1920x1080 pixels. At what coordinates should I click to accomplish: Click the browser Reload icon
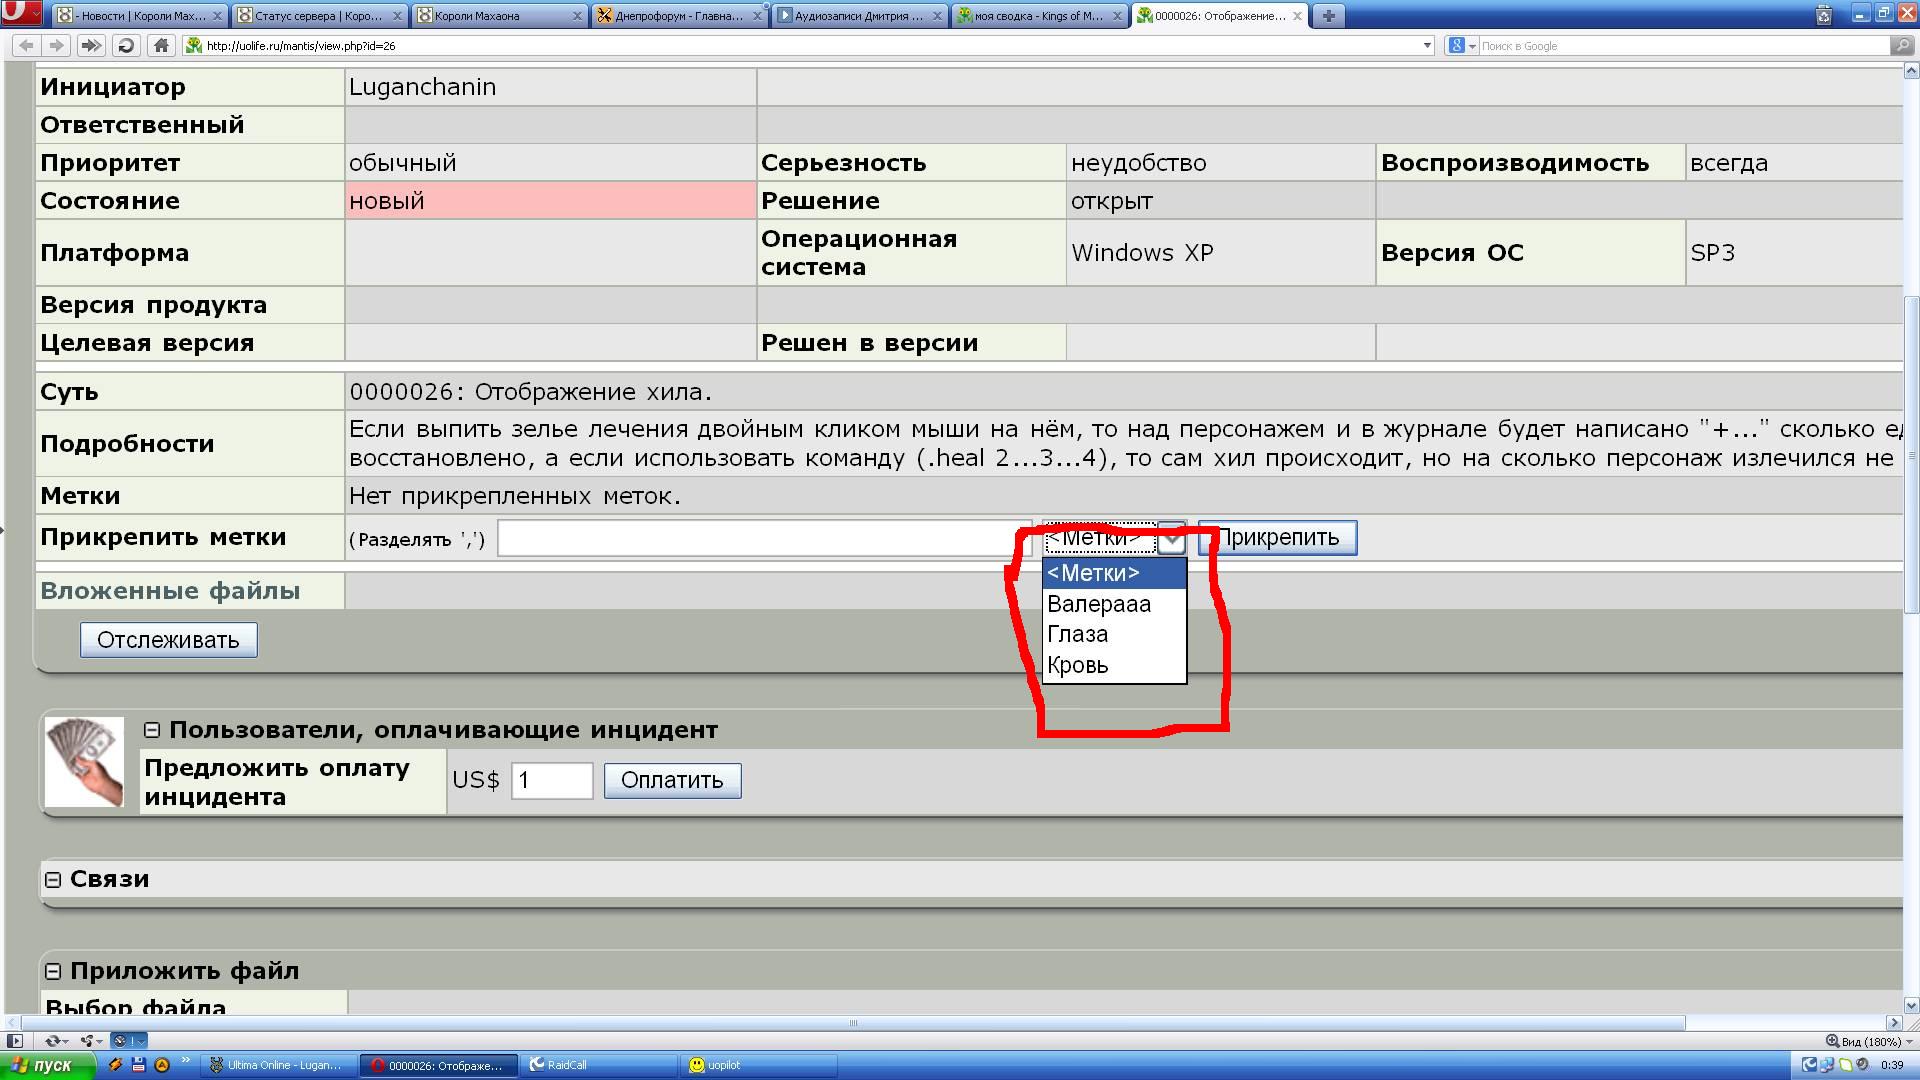coord(126,45)
